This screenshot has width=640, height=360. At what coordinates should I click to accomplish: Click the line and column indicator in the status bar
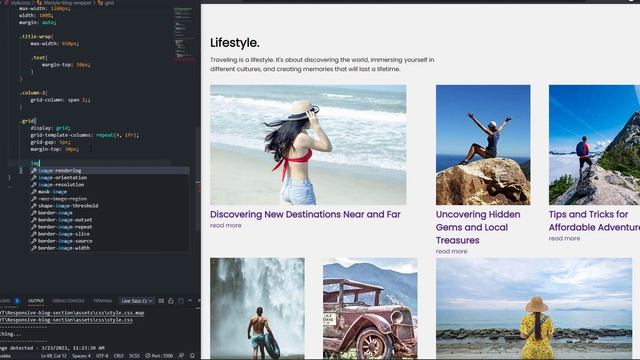point(53,356)
